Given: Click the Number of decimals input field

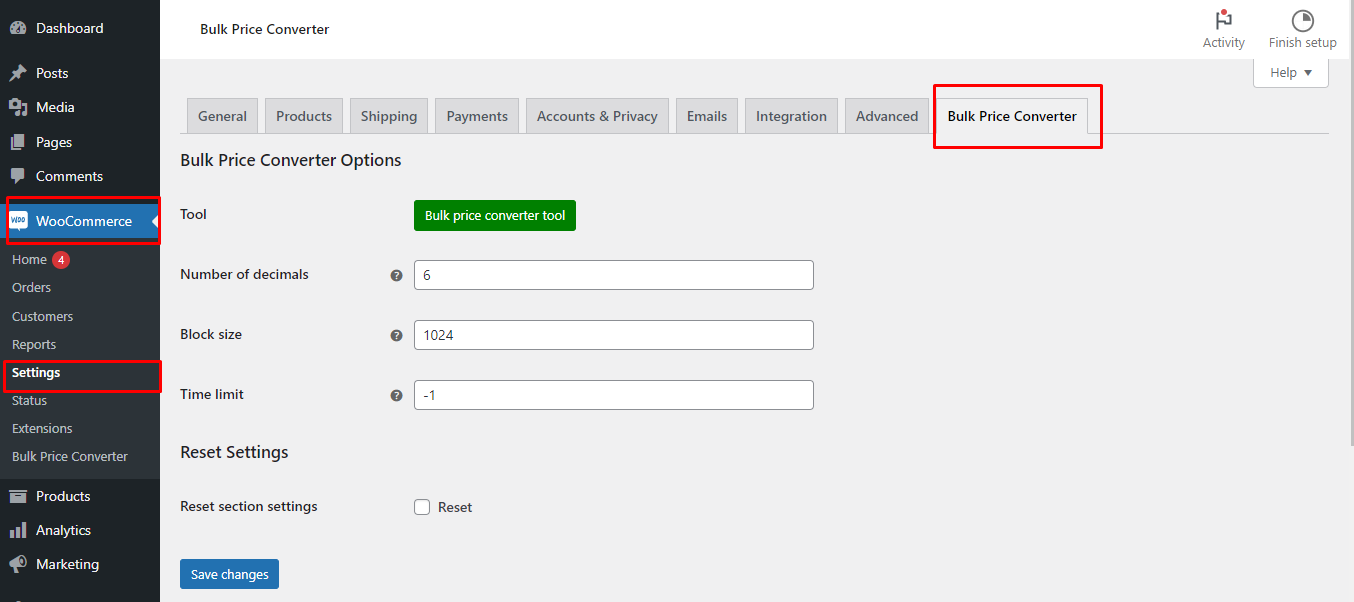Looking at the screenshot, I should [x=614, y=275].
